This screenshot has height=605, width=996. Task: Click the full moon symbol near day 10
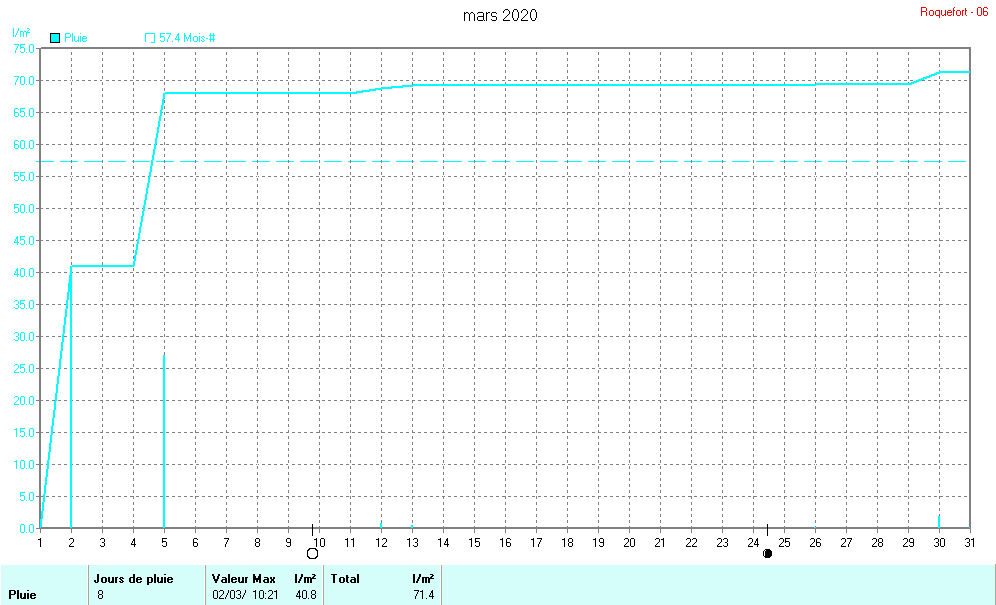pos(313,554)
